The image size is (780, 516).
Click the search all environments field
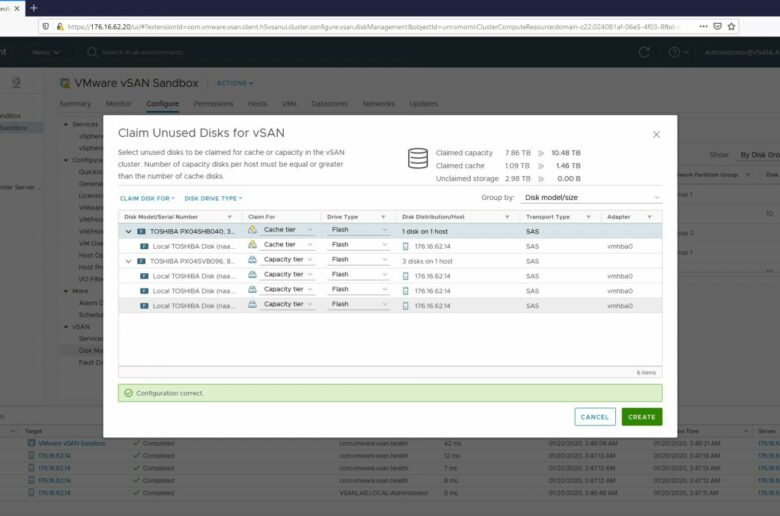pos(142,52)
